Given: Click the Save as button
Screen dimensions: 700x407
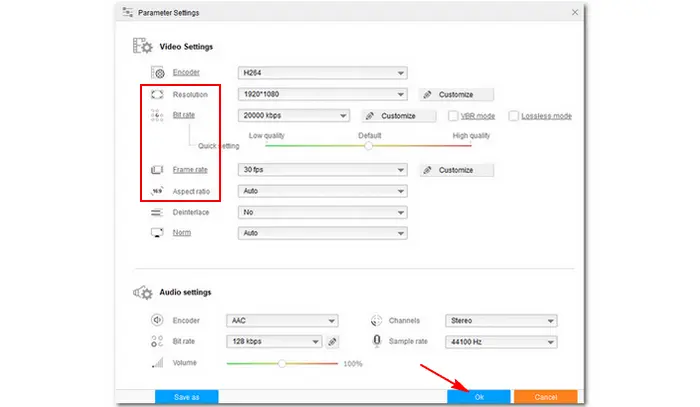Looking at the screenshot, I should tap(187, 397).
